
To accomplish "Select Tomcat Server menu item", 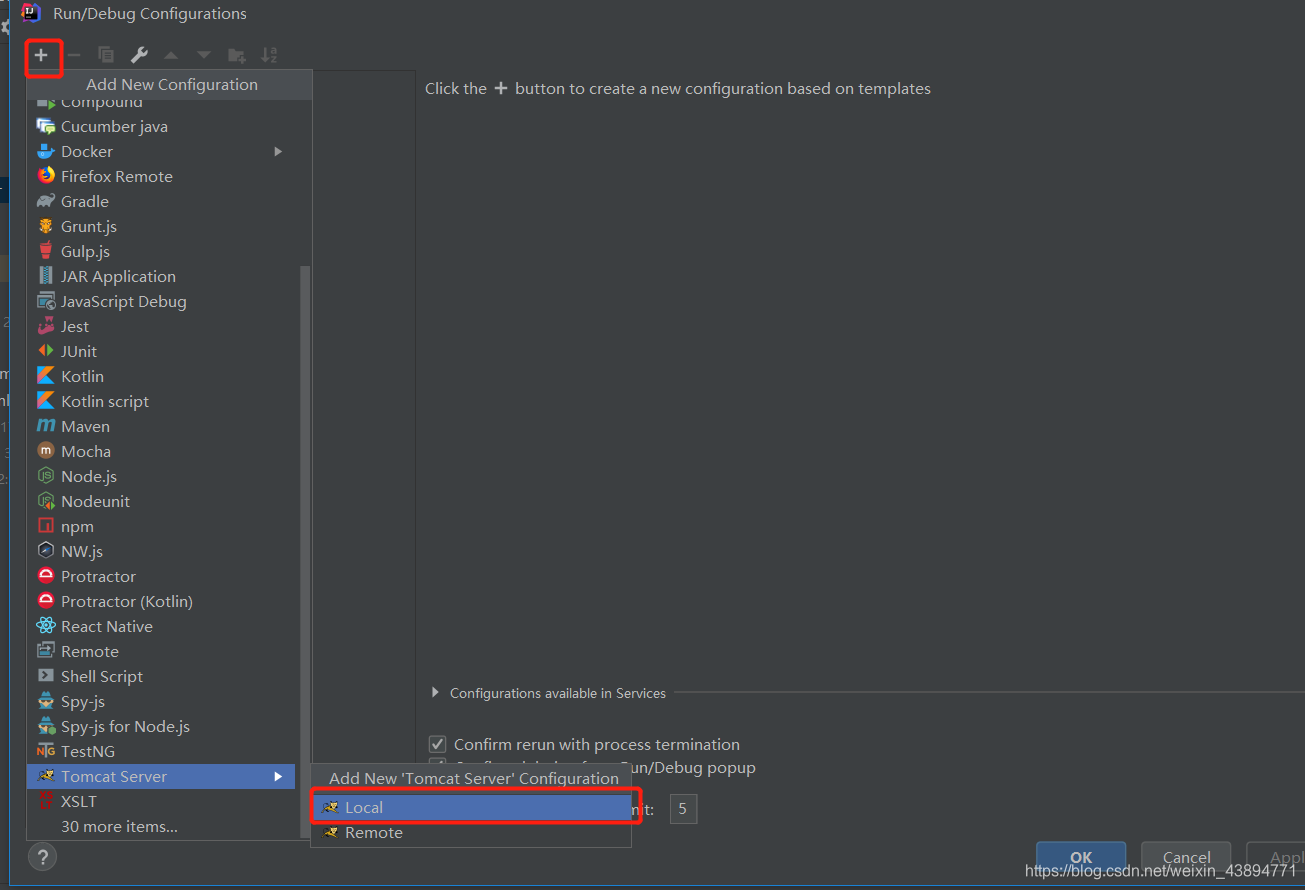I will 161,776.
